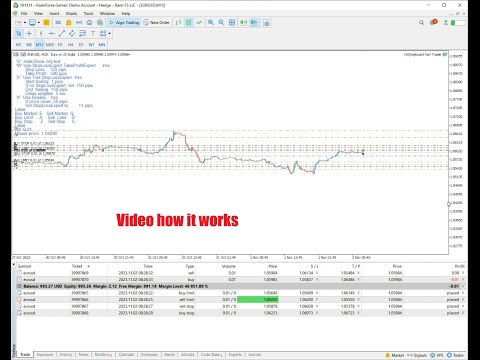The width and height of the screenshot is (480, 360).
Task: Open the View menu
Action: (x=38, y=14)
